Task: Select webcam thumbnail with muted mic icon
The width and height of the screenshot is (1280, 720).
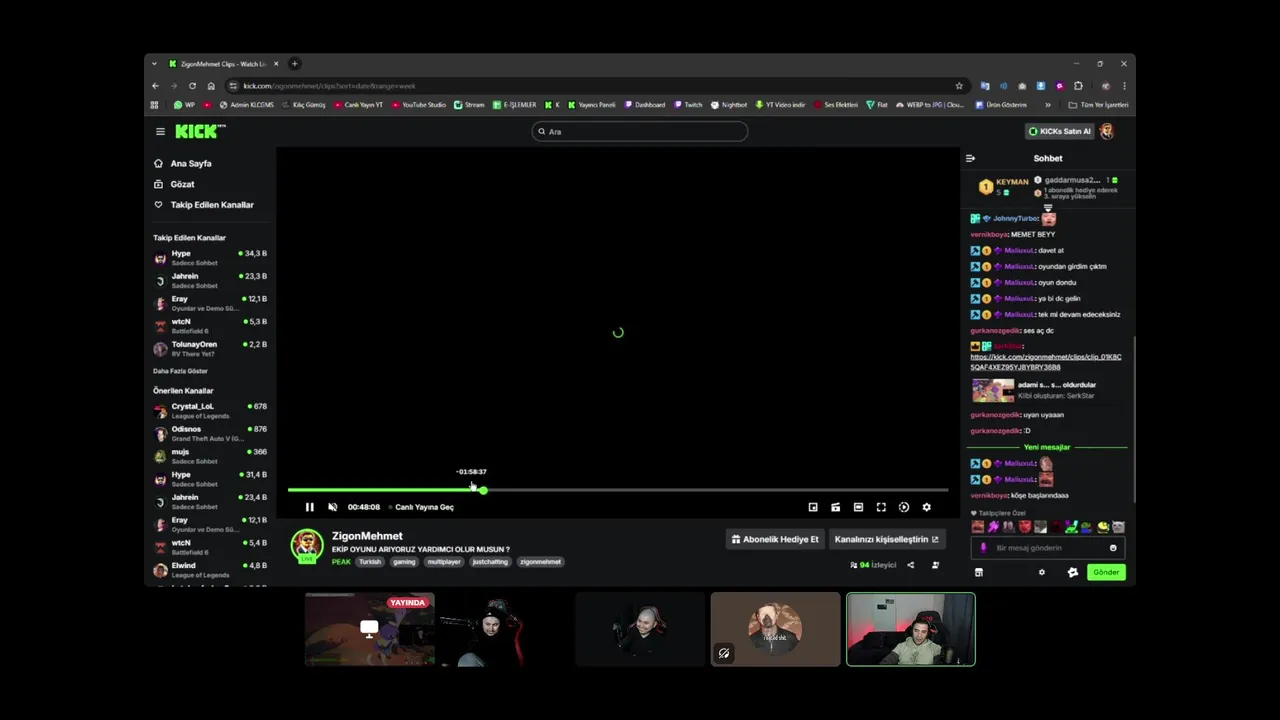Action: [x=776, y=629]
